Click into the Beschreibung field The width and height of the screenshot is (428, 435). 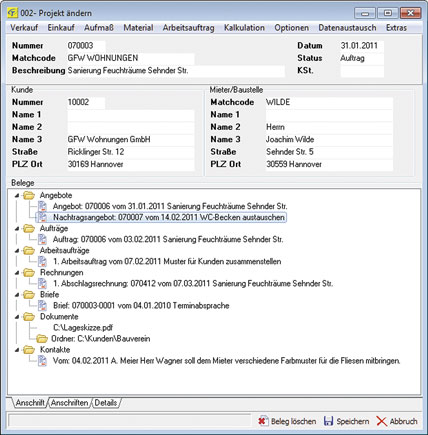(176, 71)
